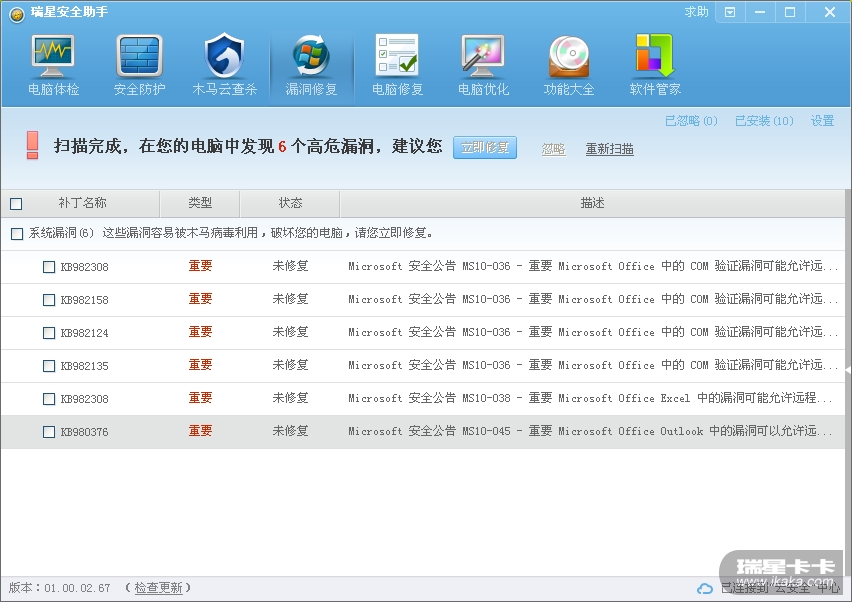Open the 设置 settings link
This screenshot has height=602, width=852.
822,121
